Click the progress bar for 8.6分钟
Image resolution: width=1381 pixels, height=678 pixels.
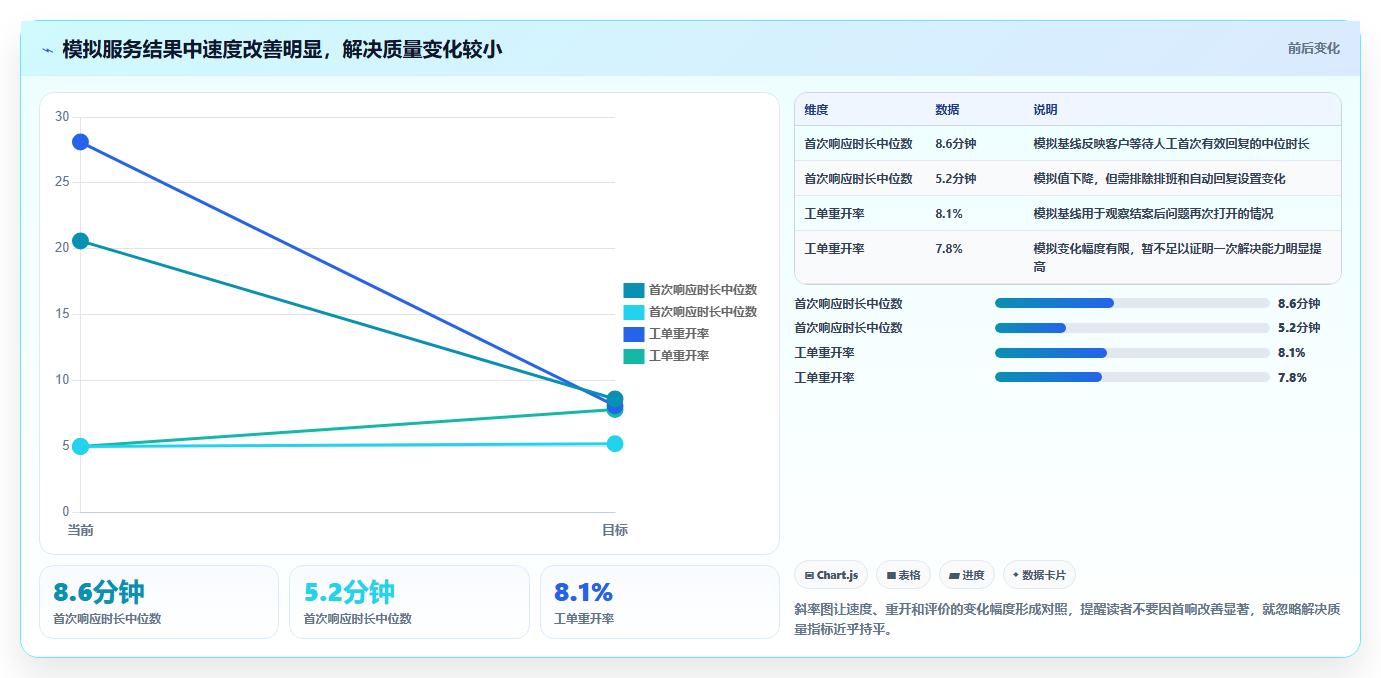[1132, 303]
